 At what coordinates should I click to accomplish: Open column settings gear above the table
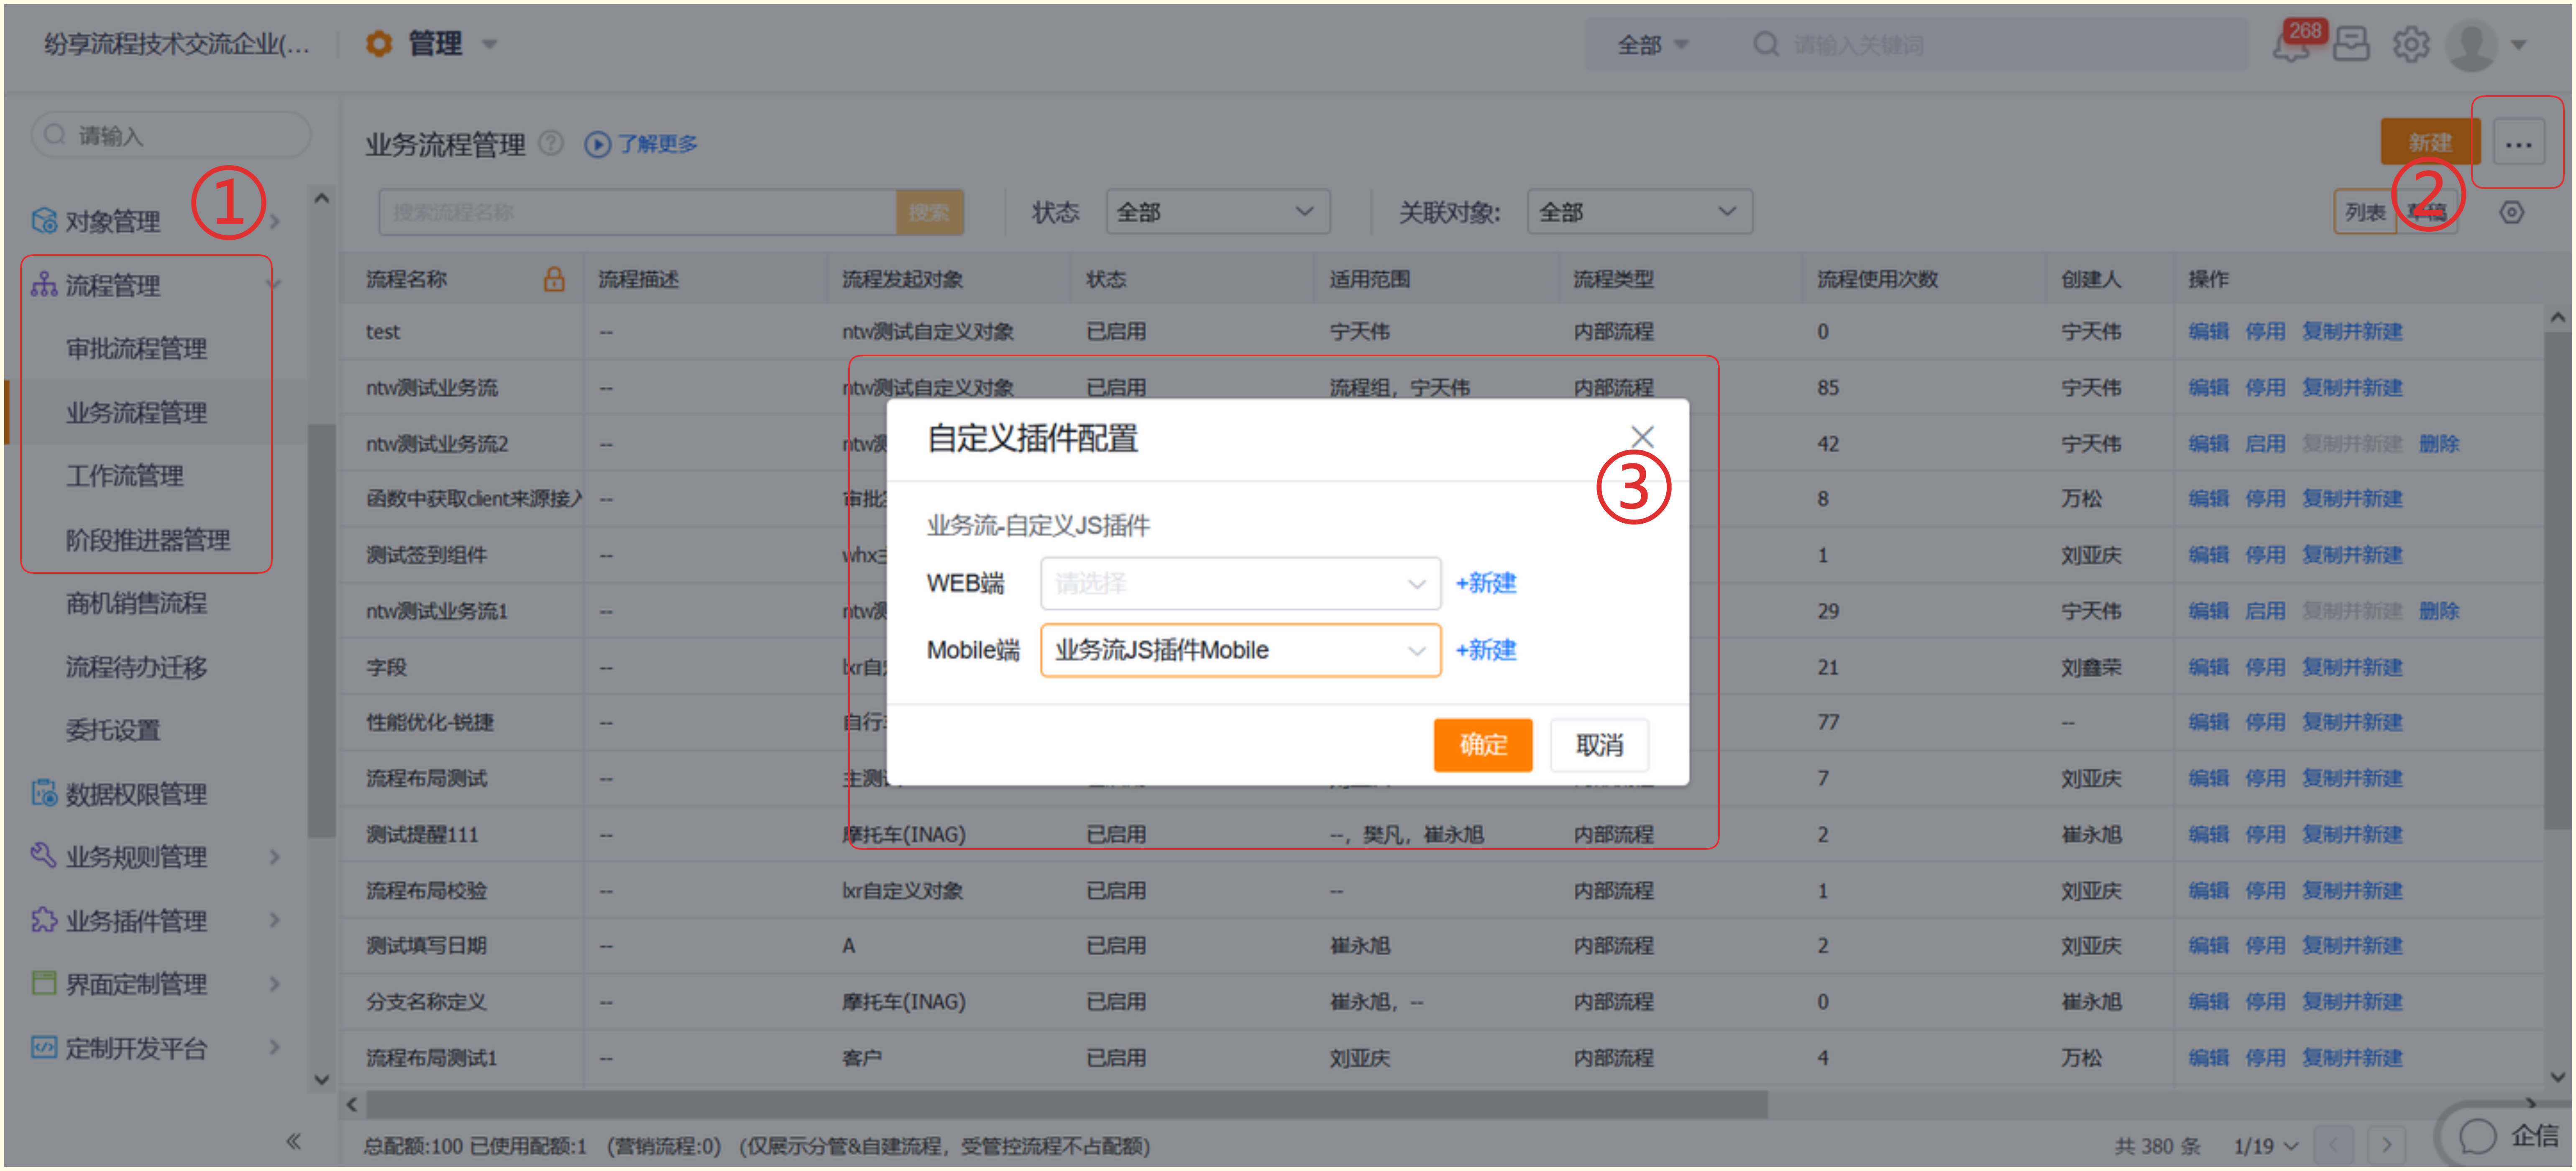point(2511,212)
